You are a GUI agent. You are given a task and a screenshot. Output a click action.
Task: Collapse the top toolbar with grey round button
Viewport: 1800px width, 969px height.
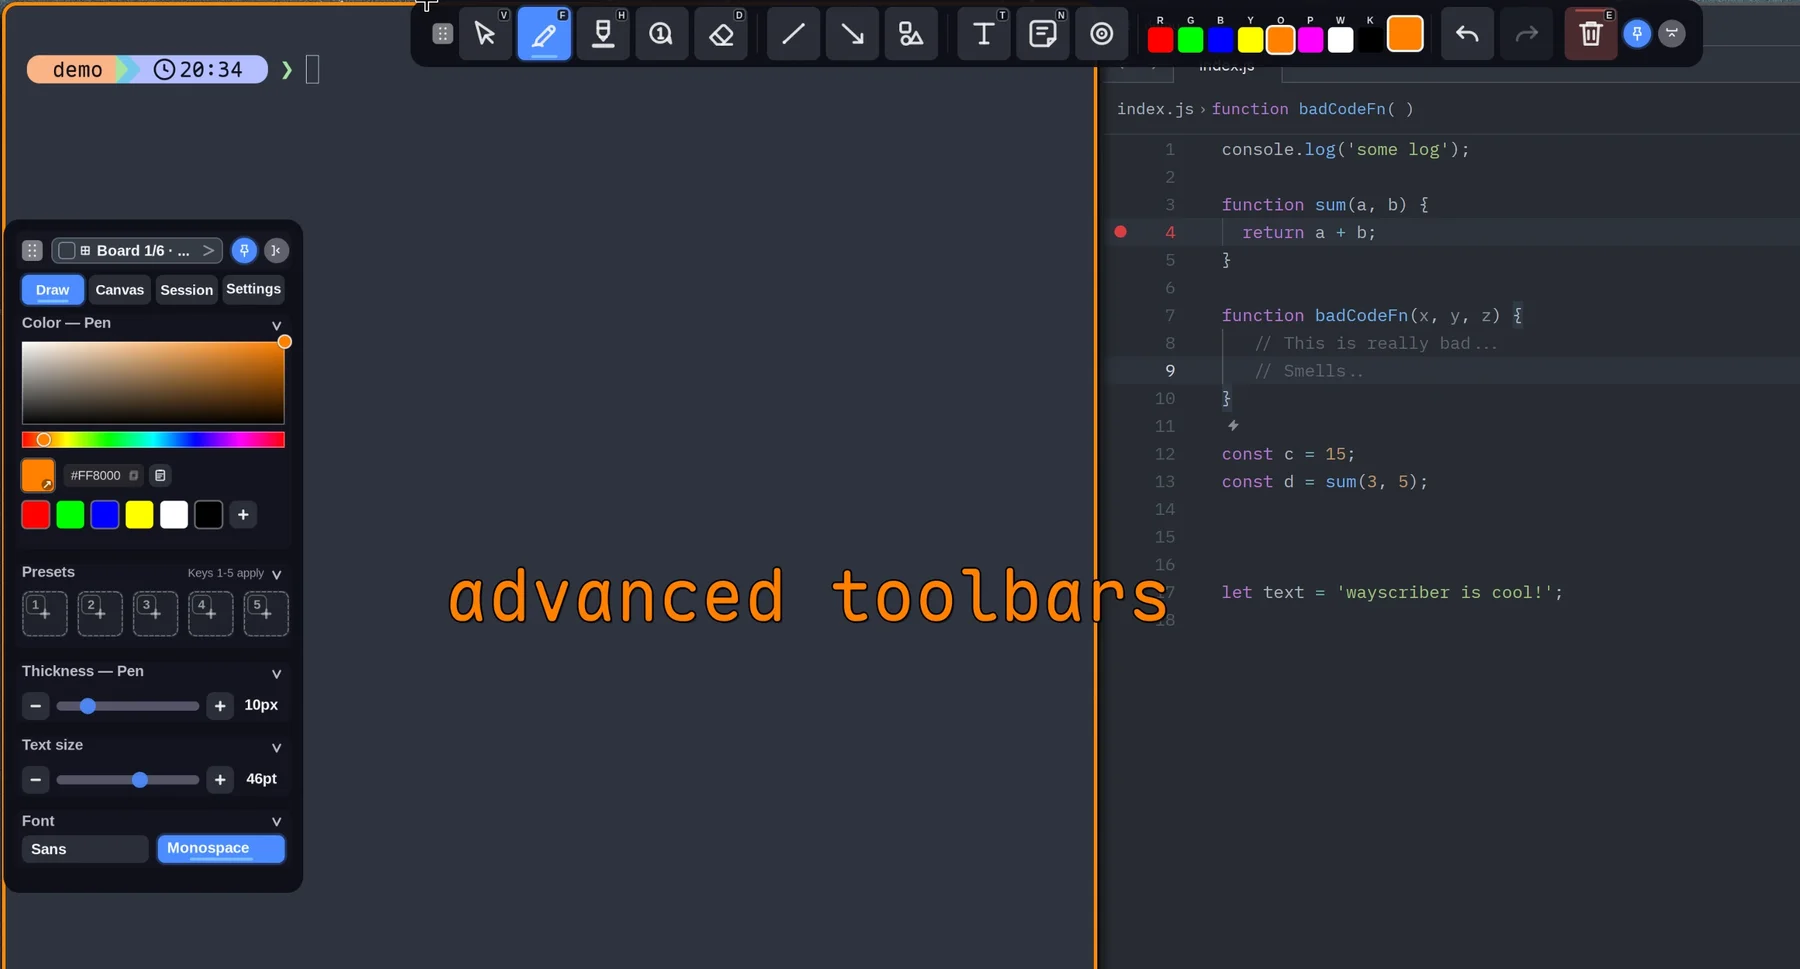pyautogui.click(x=1672, y=34)
